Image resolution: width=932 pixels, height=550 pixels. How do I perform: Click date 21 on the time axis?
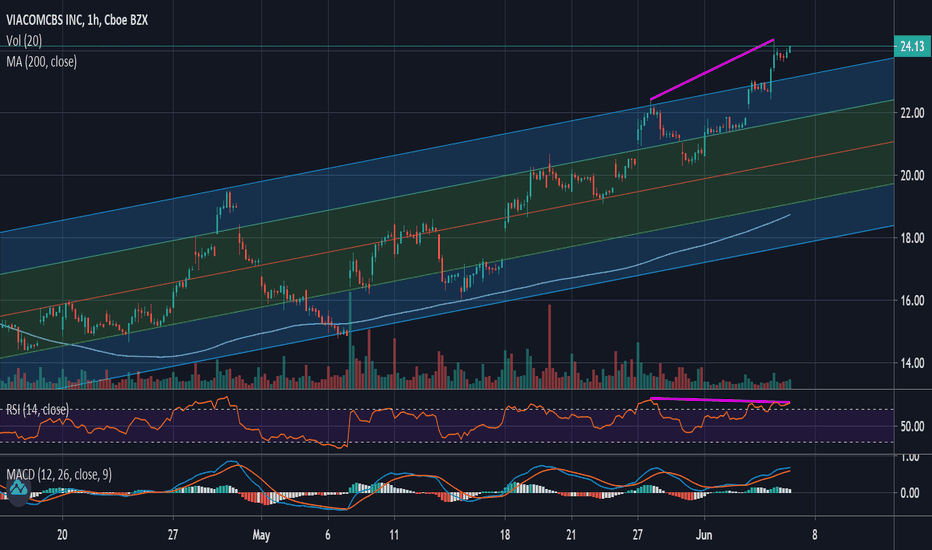click(x=571, y=535)
